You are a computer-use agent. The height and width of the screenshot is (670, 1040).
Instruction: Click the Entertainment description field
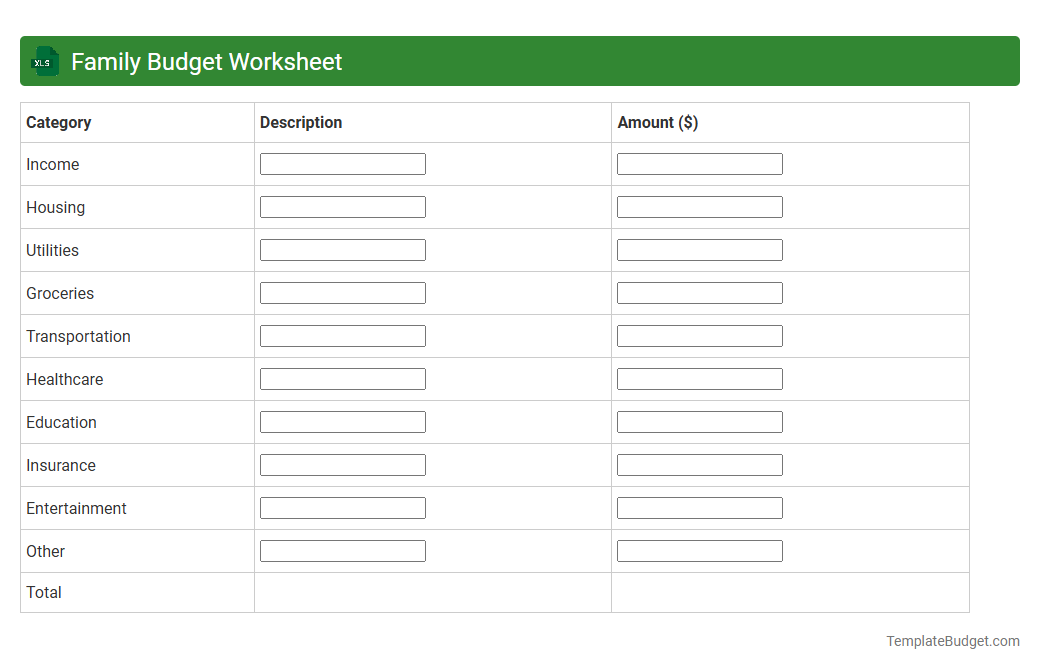point(342,507)
